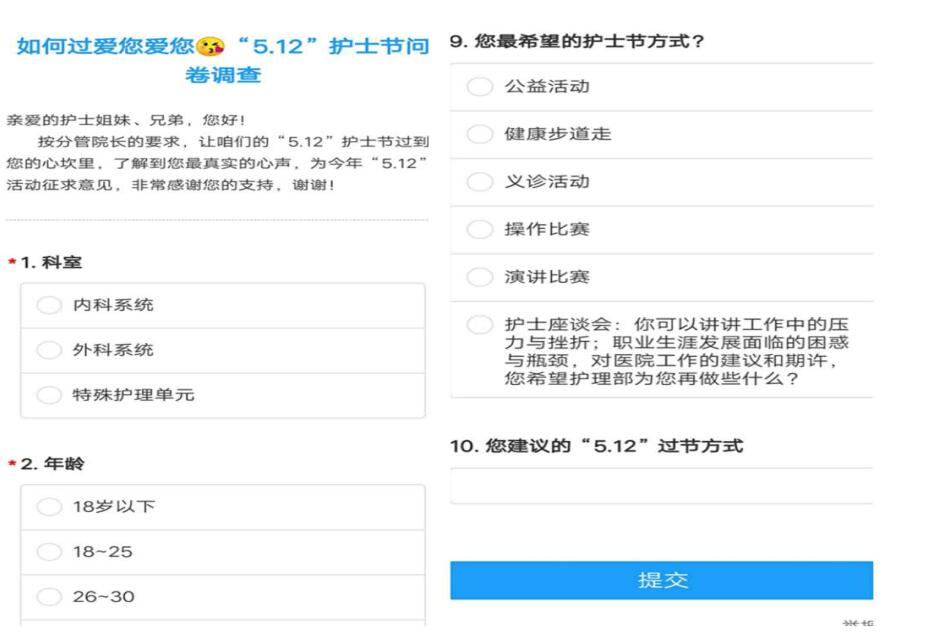938x638 pixels.
Task: Select the 内科系统 radio option
Action: (x=49, y=306)
